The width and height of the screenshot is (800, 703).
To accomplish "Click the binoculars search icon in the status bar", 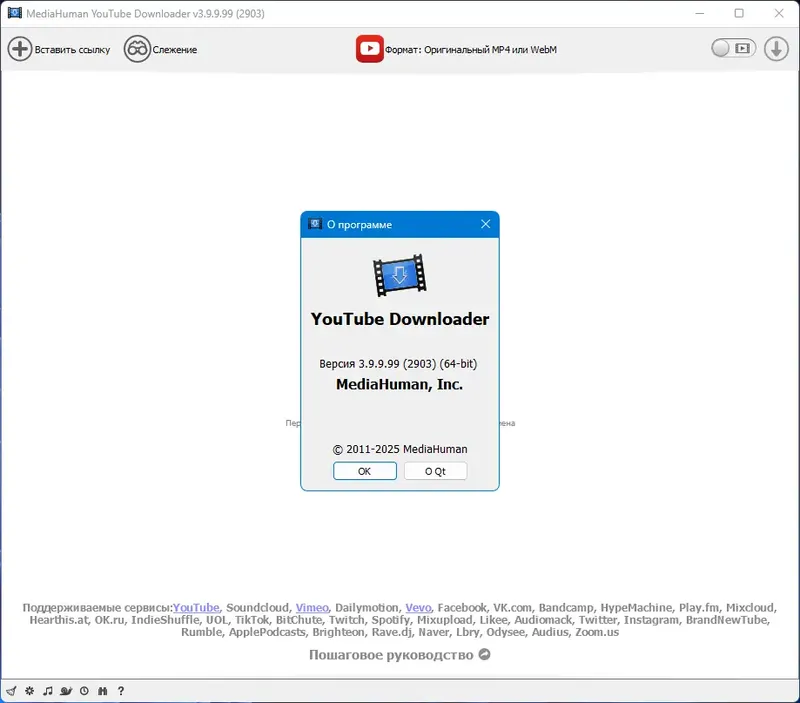I will tap(103, 691).
